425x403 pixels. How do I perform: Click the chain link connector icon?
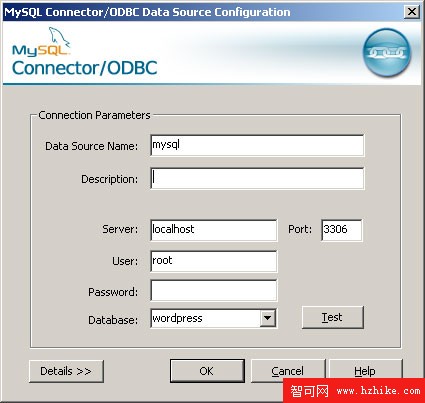(x=387, y=52)
